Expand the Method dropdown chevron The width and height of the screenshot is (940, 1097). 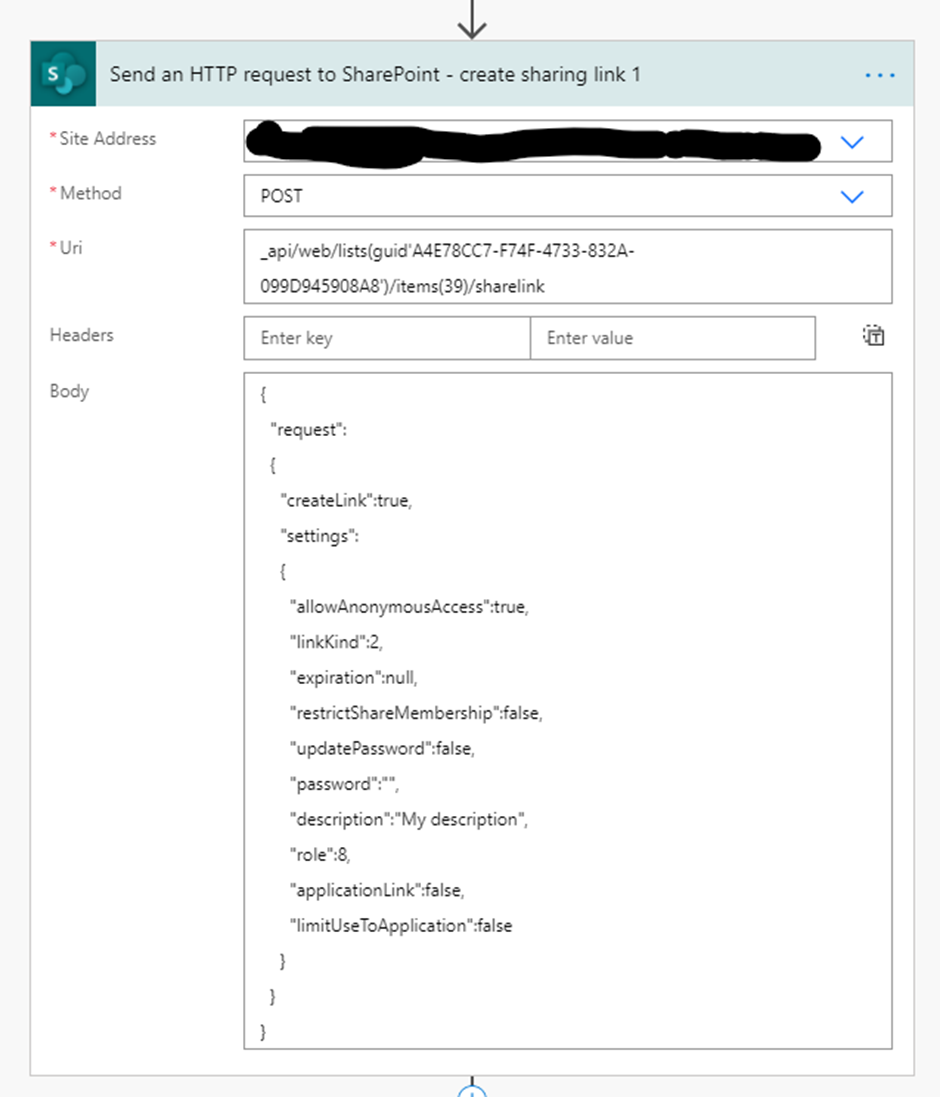tap(852, 197)
